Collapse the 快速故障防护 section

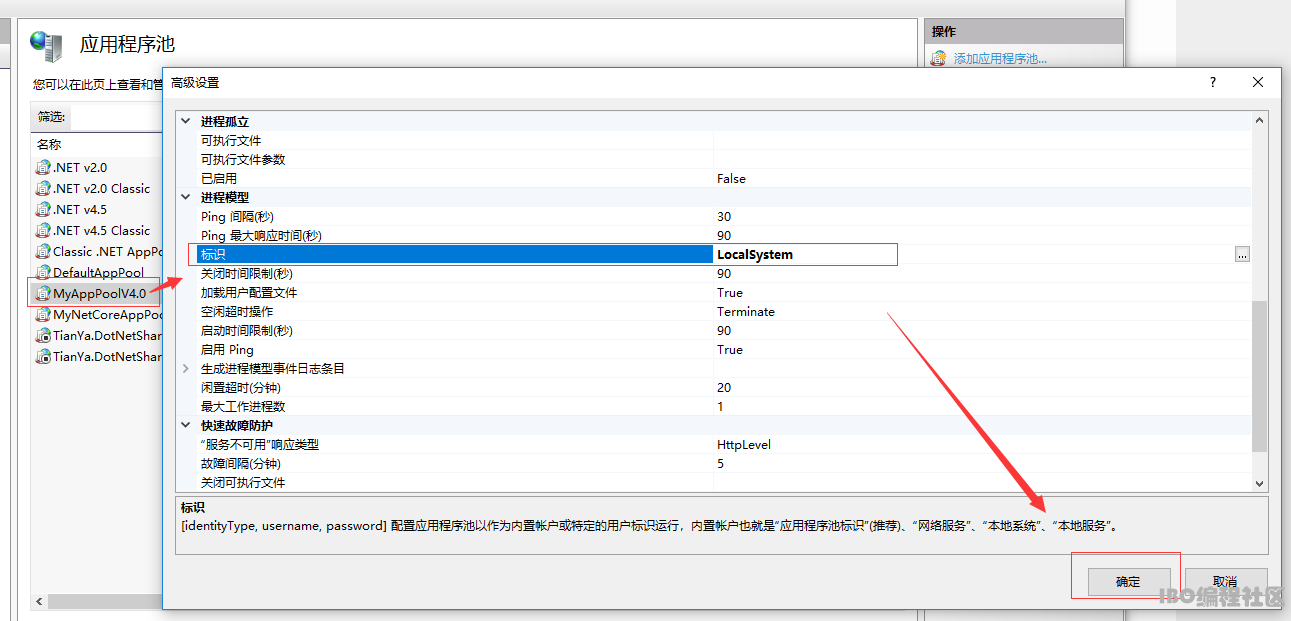pos(185,426)
